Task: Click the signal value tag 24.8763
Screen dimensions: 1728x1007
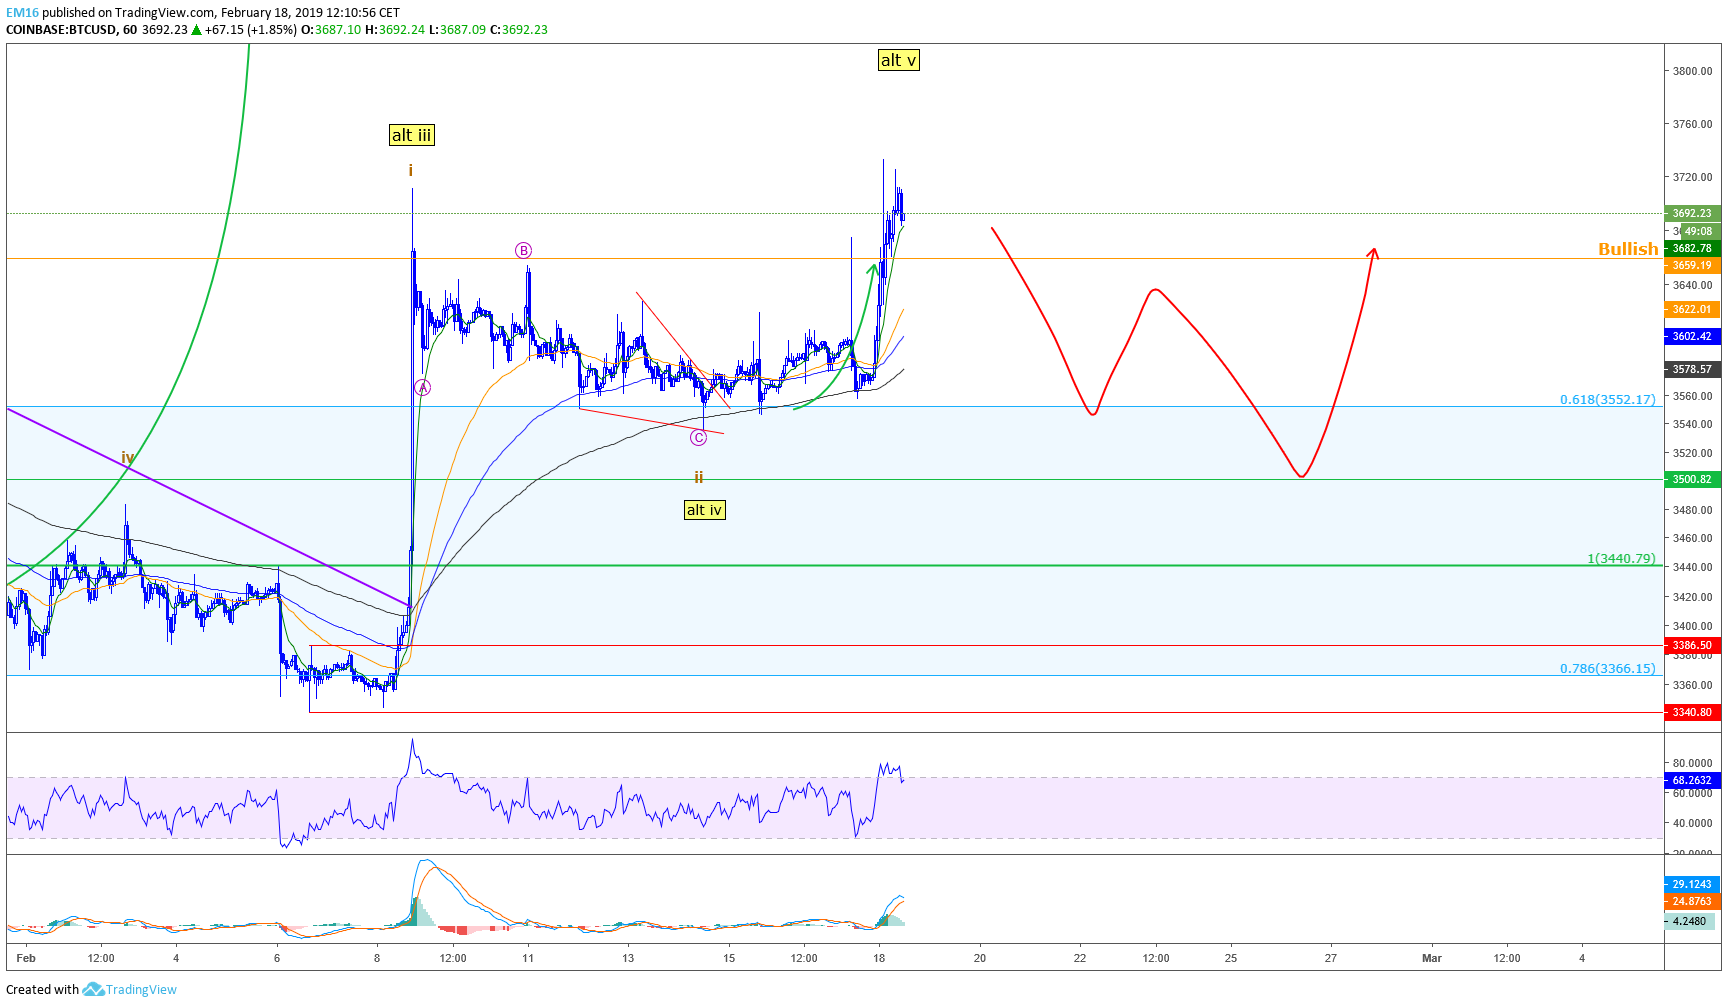Action: click(1692, 901)
